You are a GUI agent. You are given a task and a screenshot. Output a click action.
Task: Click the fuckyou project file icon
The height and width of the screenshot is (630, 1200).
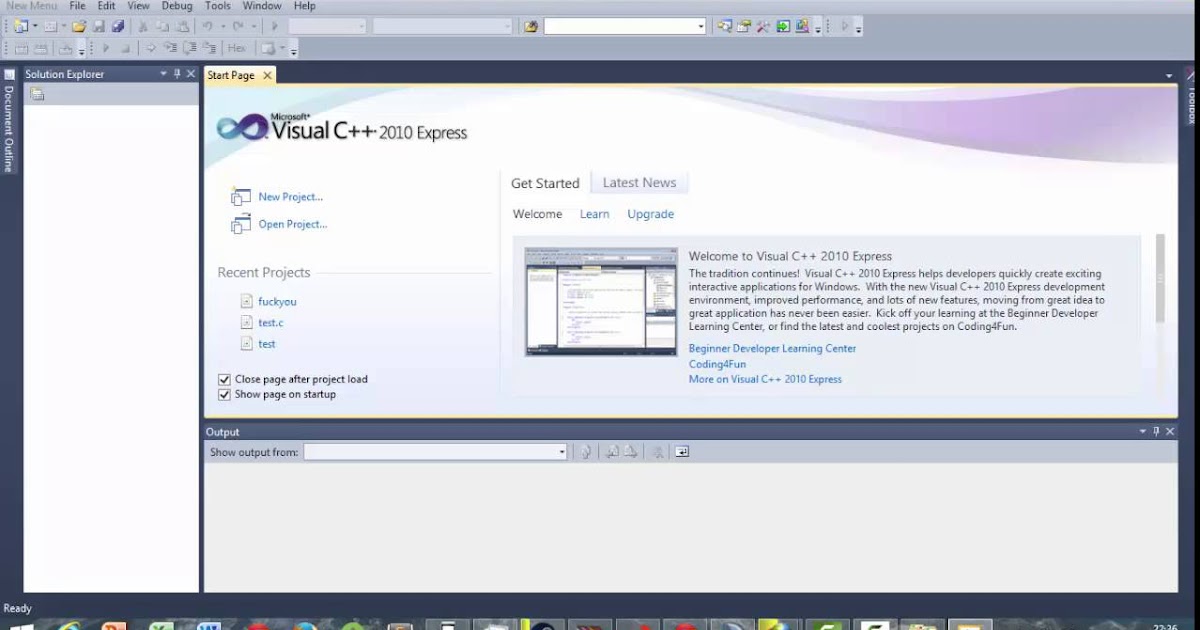click(x=247, y=301)
